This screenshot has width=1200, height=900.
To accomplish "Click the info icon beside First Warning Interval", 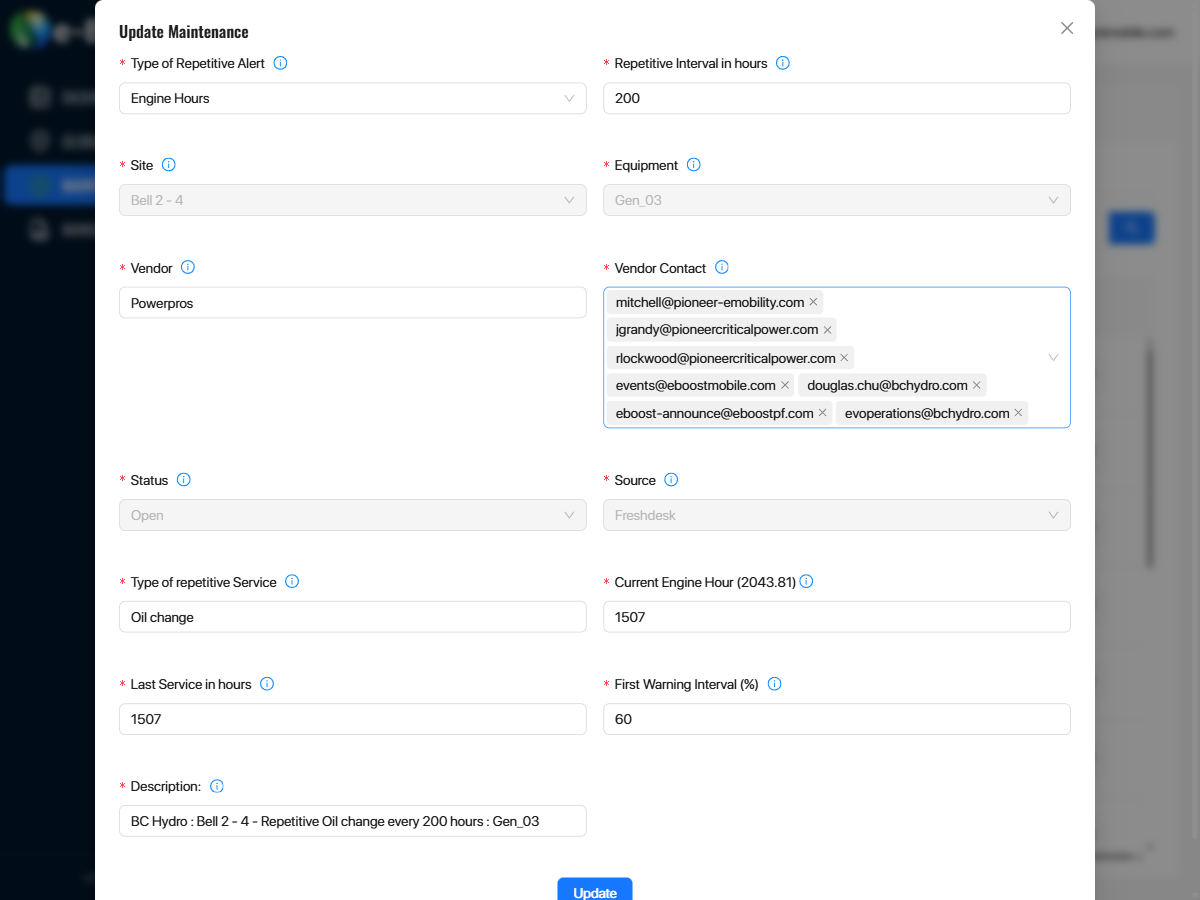I will pyautogui.click(x=774, y=684).
